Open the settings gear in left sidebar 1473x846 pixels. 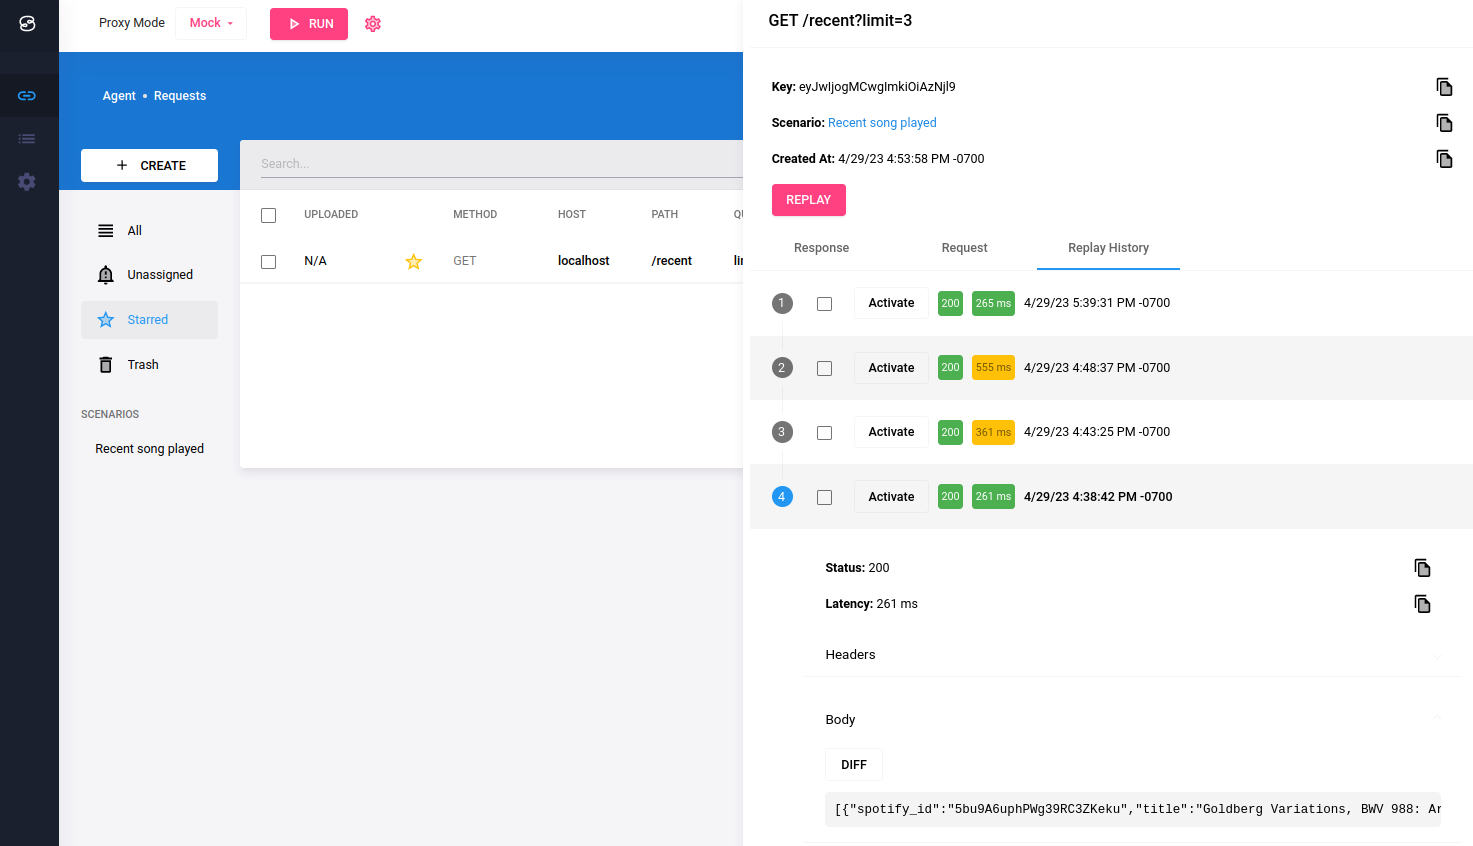[27, 182]
